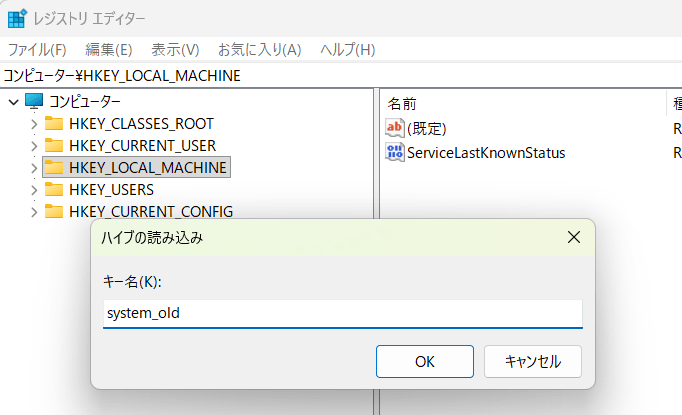Select the HKEY_CURRENT_CONFIG tree label
682x415 pixels.
point(151,211)
